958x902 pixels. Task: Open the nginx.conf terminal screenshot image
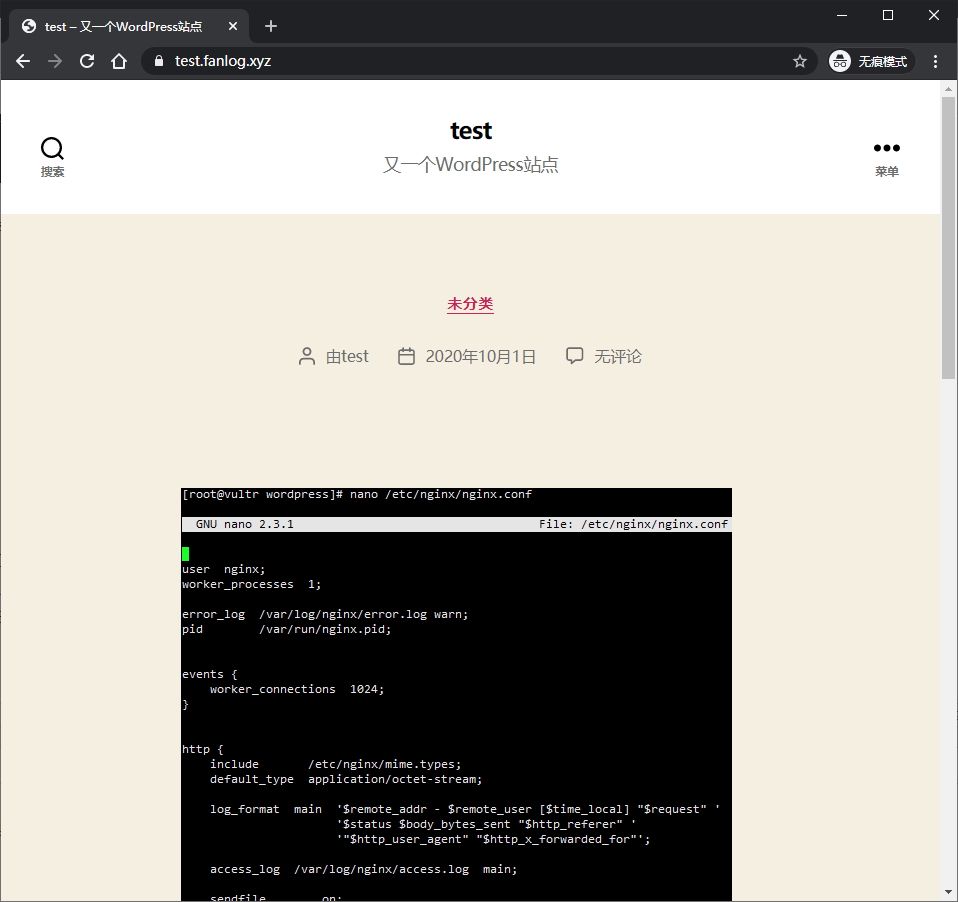[x=456, y=694]
